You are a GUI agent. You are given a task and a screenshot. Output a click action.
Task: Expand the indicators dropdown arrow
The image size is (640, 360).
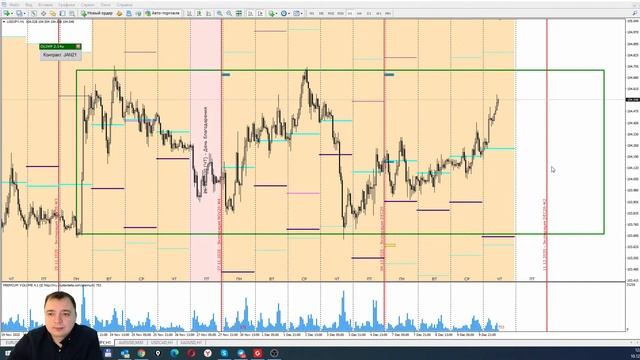point(276,13)
